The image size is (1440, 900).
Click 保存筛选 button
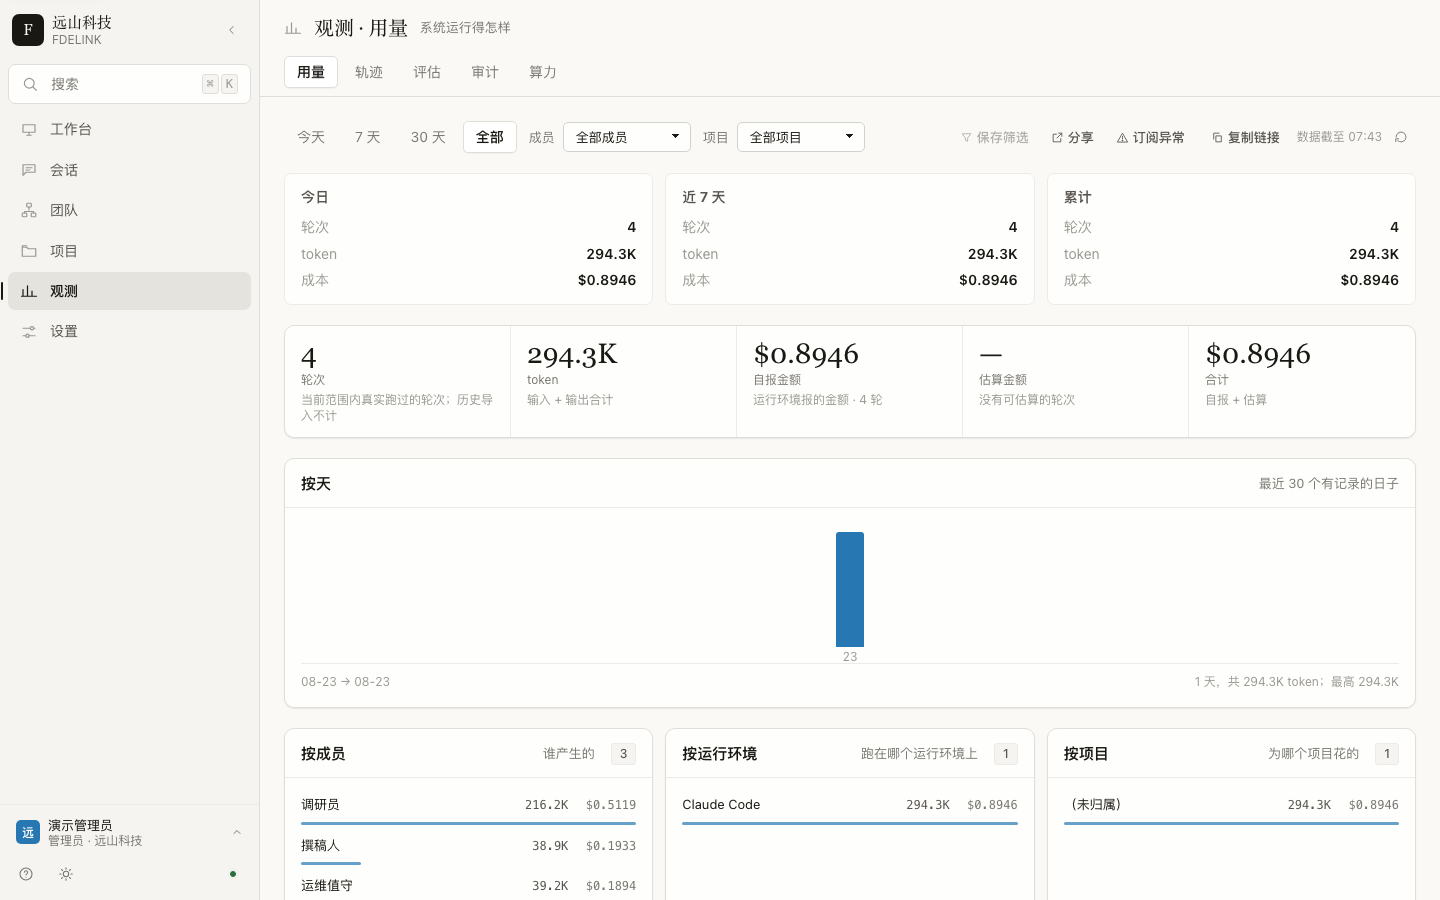point(995,137)
